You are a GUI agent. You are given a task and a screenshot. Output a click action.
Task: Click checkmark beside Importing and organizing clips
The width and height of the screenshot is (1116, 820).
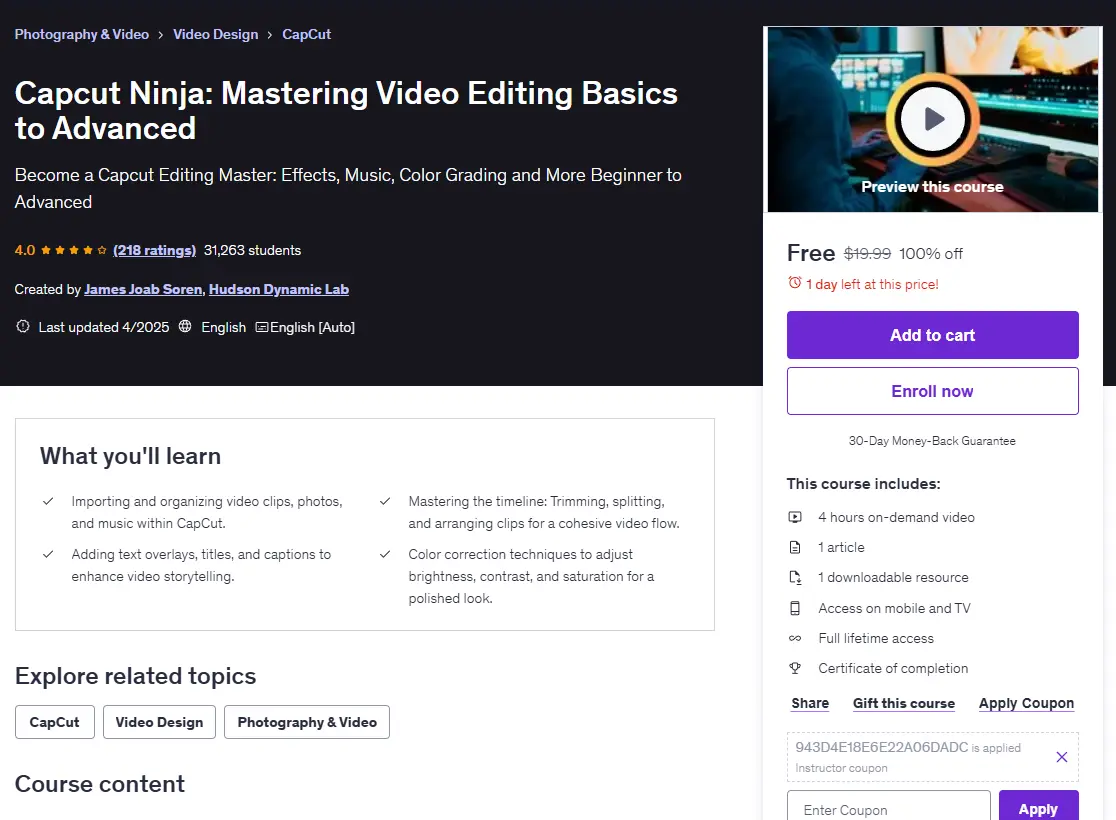click(x=48, y=502)
